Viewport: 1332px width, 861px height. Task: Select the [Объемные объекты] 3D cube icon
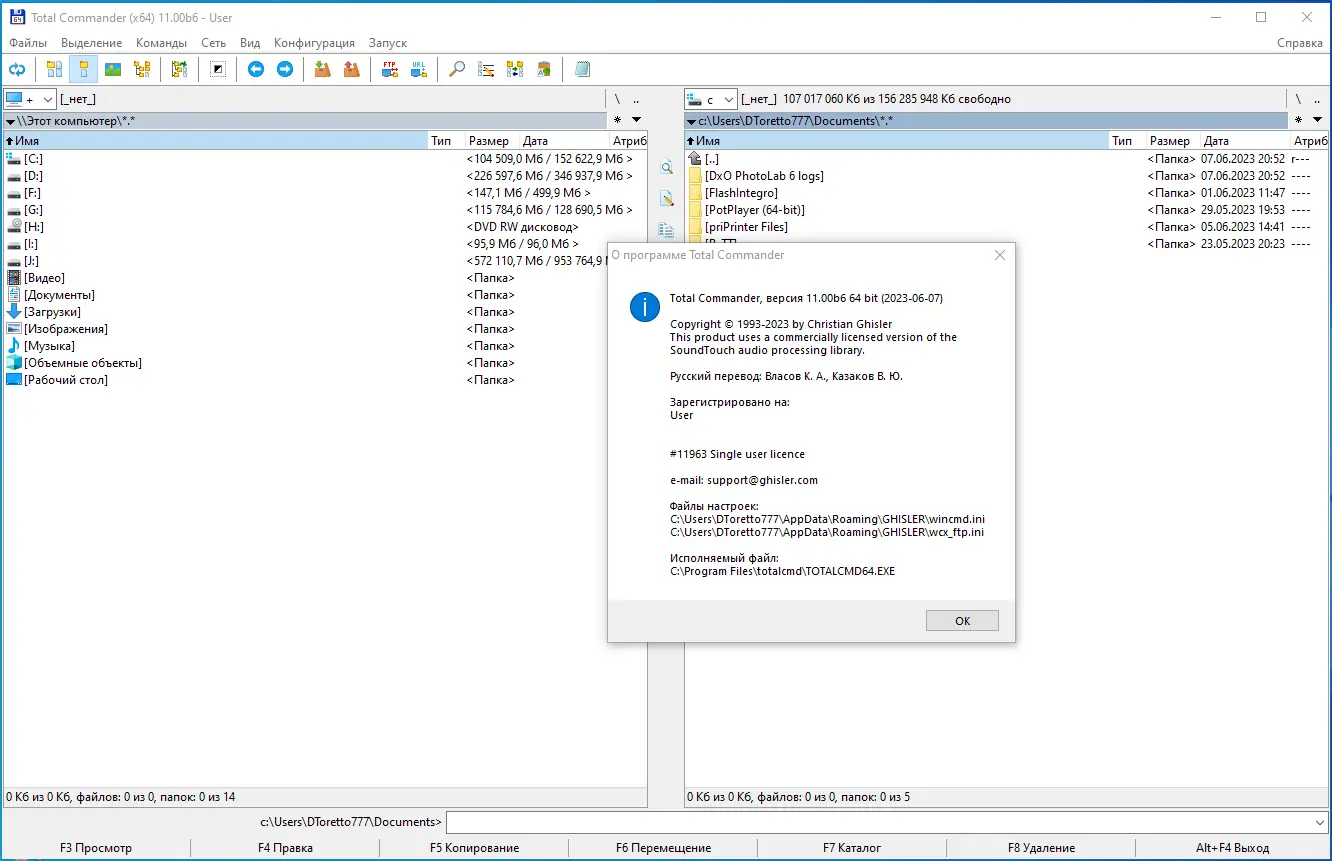pyautogui.click(x=14, y=363)
